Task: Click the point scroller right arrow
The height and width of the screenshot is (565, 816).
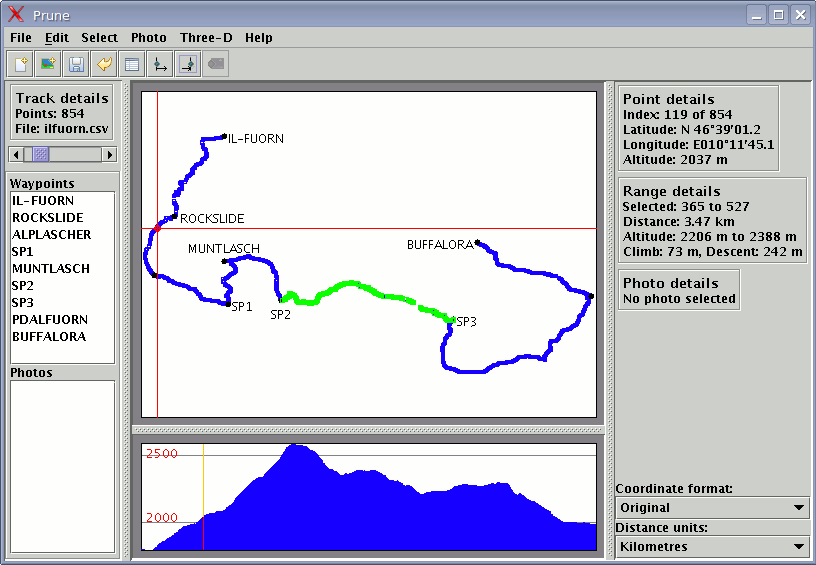Action: [x=110, y=155]
